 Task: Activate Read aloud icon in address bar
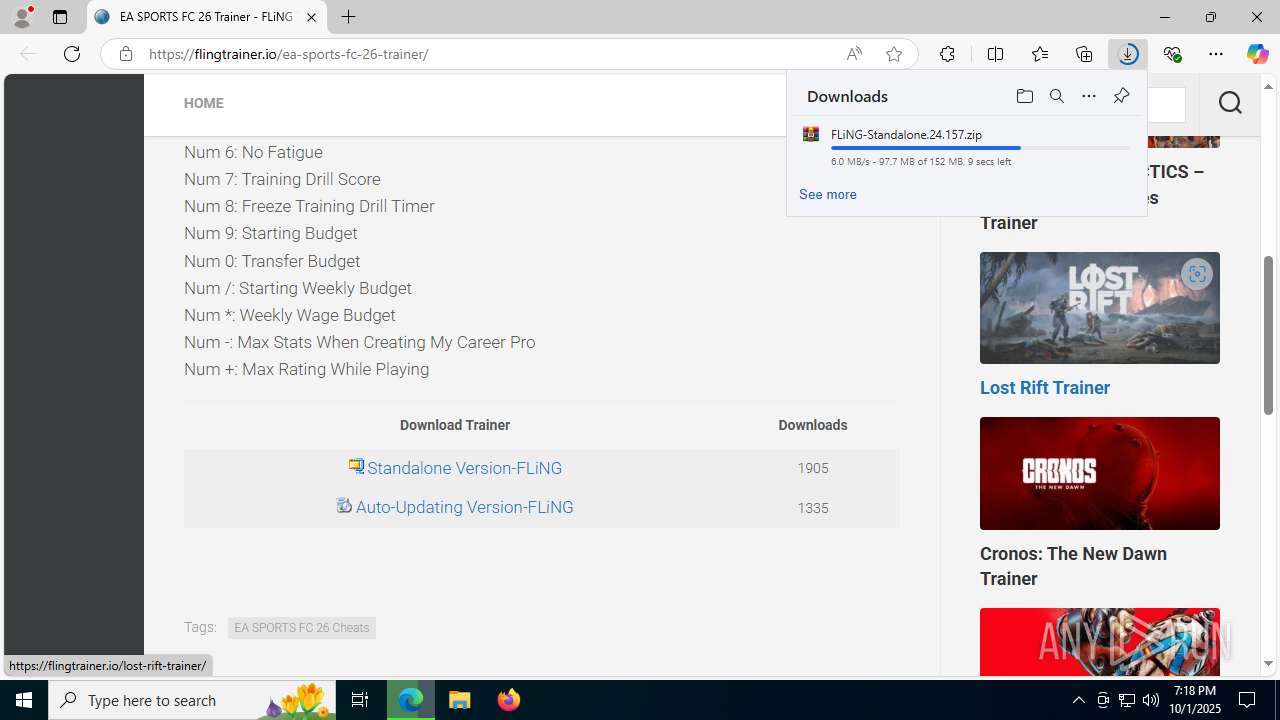[x=854, y=54]
